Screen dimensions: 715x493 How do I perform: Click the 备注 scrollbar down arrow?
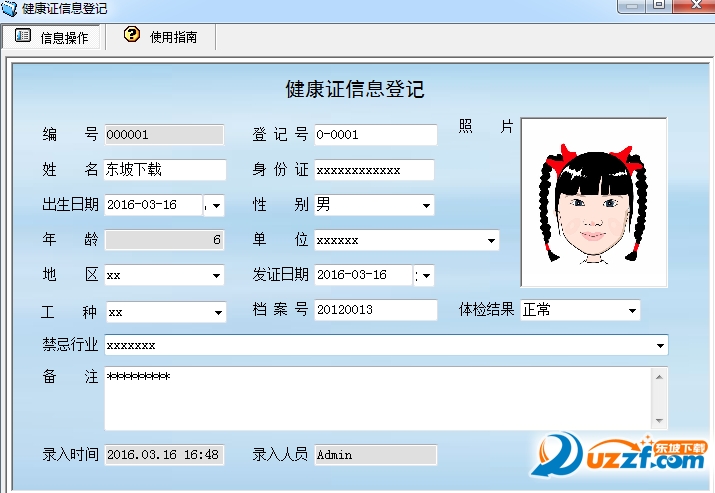pos(659,420)
